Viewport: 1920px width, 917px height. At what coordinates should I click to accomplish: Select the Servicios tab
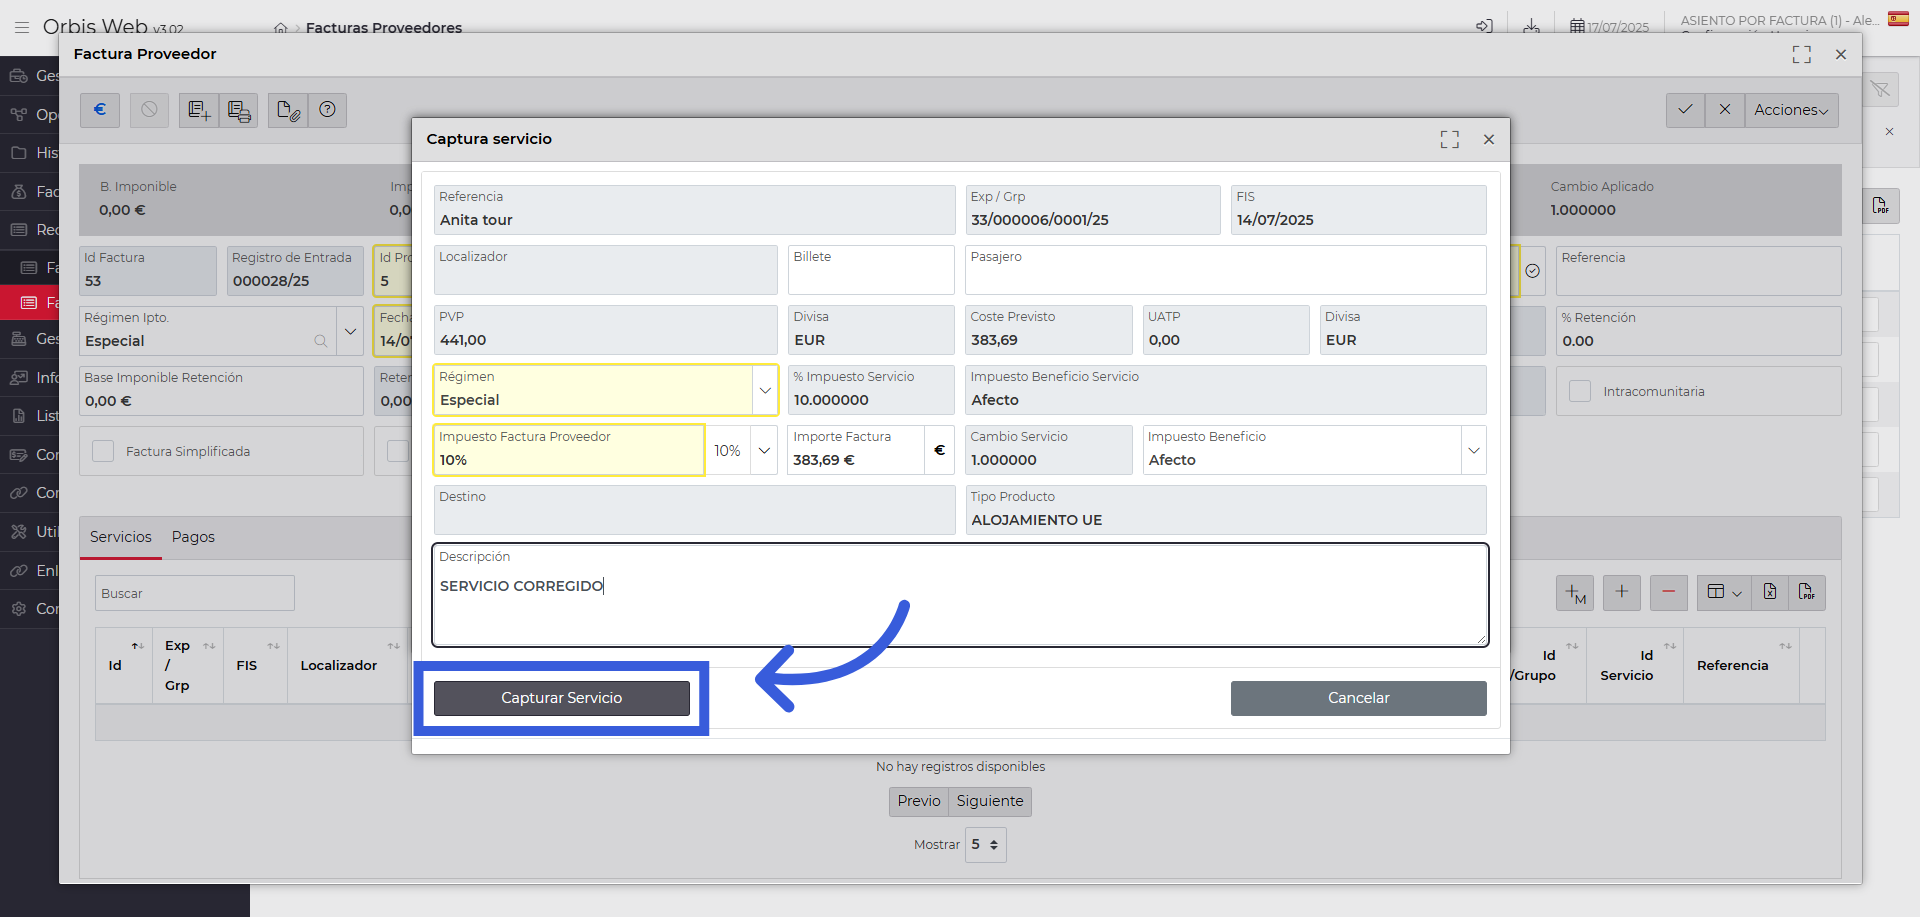pyautogui.click(x=121, y=537)
